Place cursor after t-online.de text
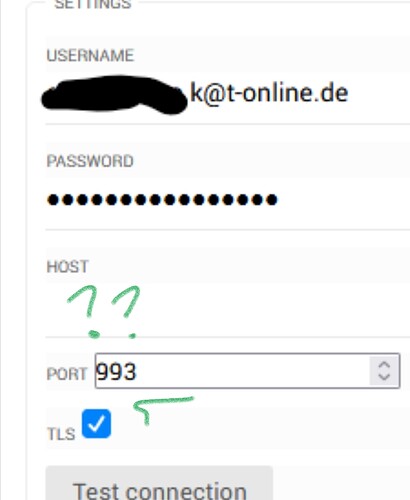 pyautogui.click(x=350, y=94)
